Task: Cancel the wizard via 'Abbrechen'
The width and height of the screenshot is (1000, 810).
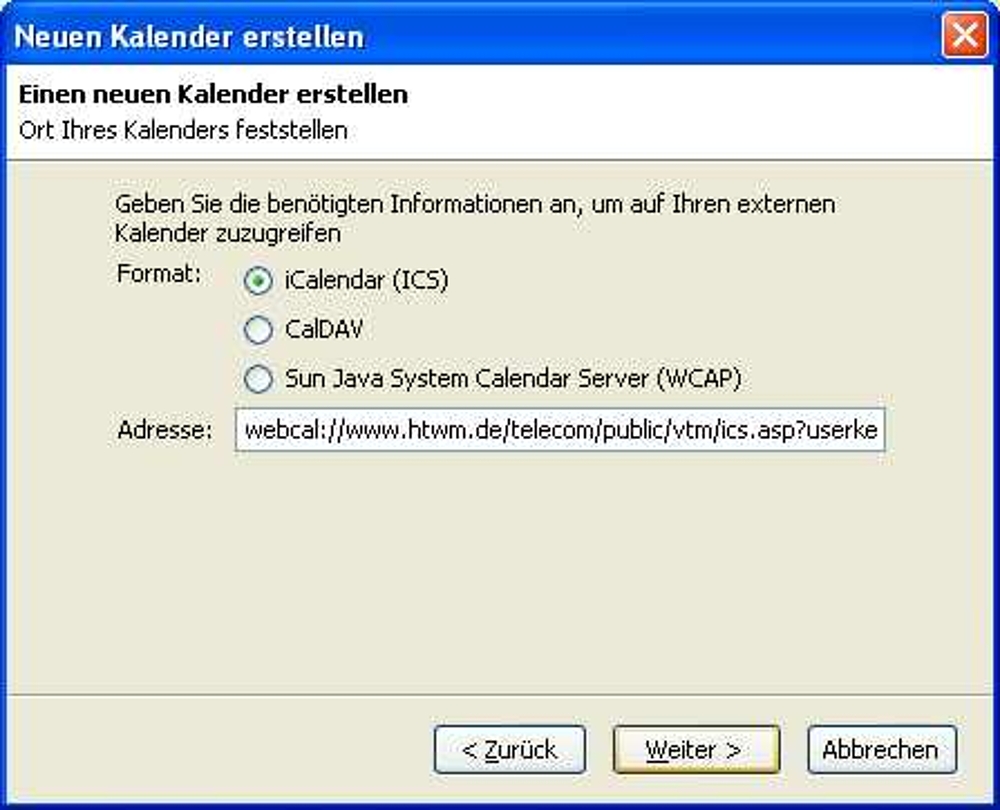Action: [x=882, y=749]
